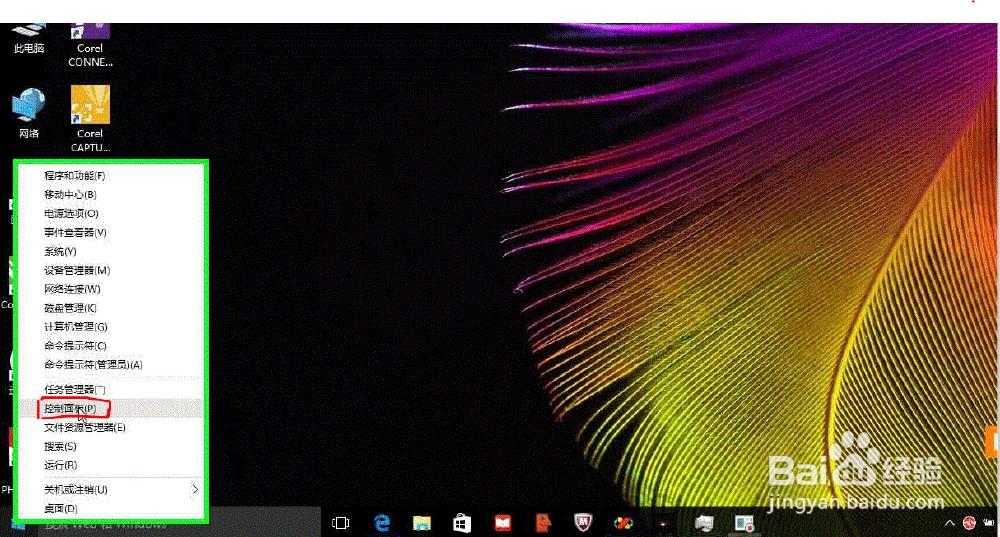Open McAfee shield taskbar icon
Screen dimensions: 1000x537
[583, 523]
